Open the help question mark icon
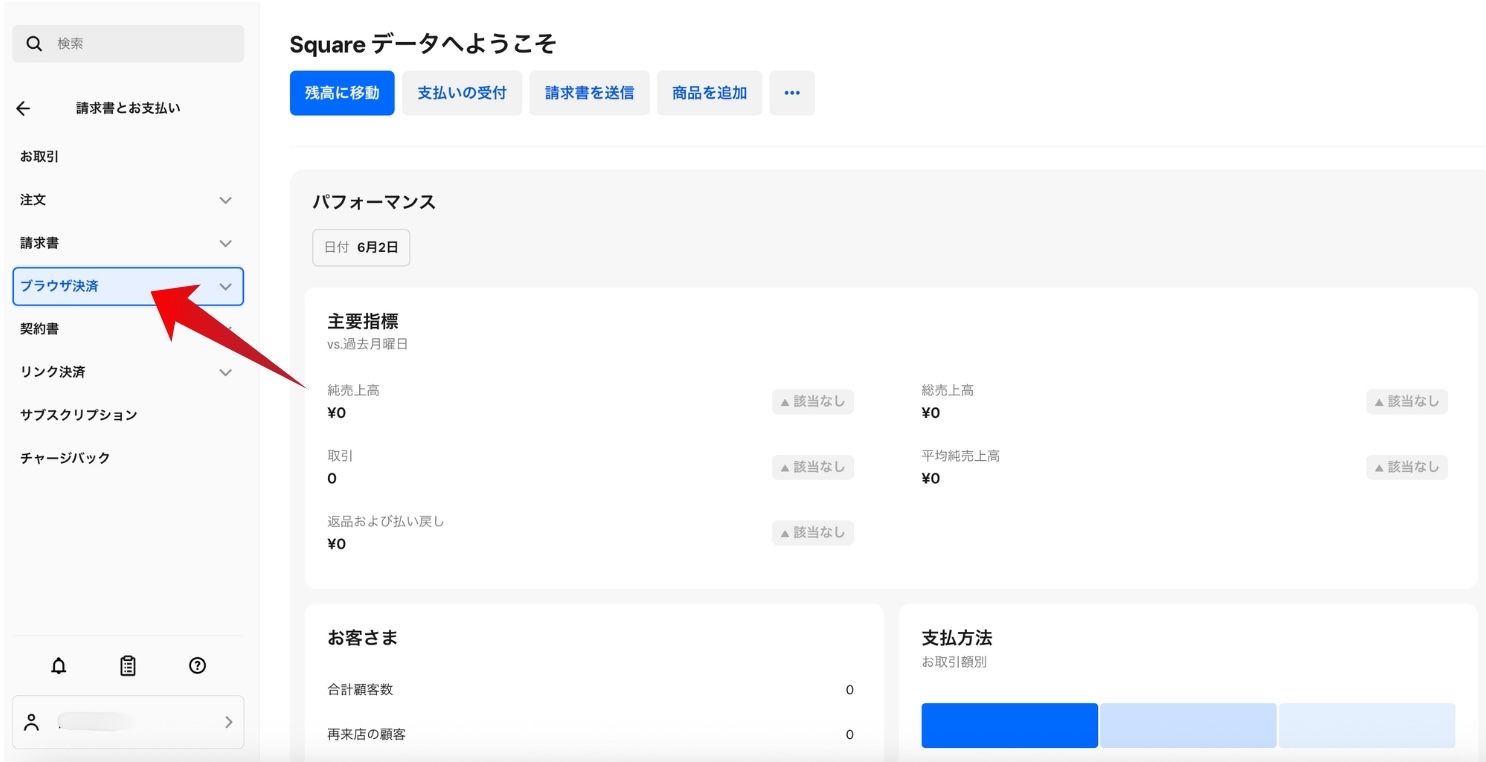This screenshot has width=1486, height=762. (197, 666)
